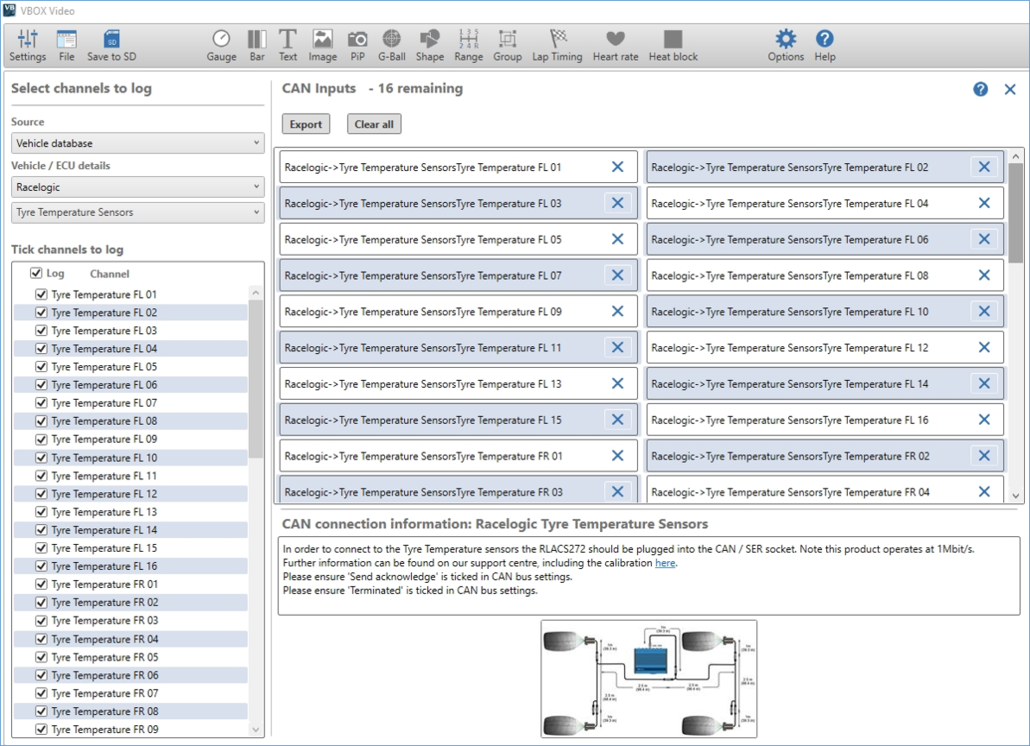
Task: Untick Tyre Temperature FL 07 checkbox
Action: pos(41,403)
